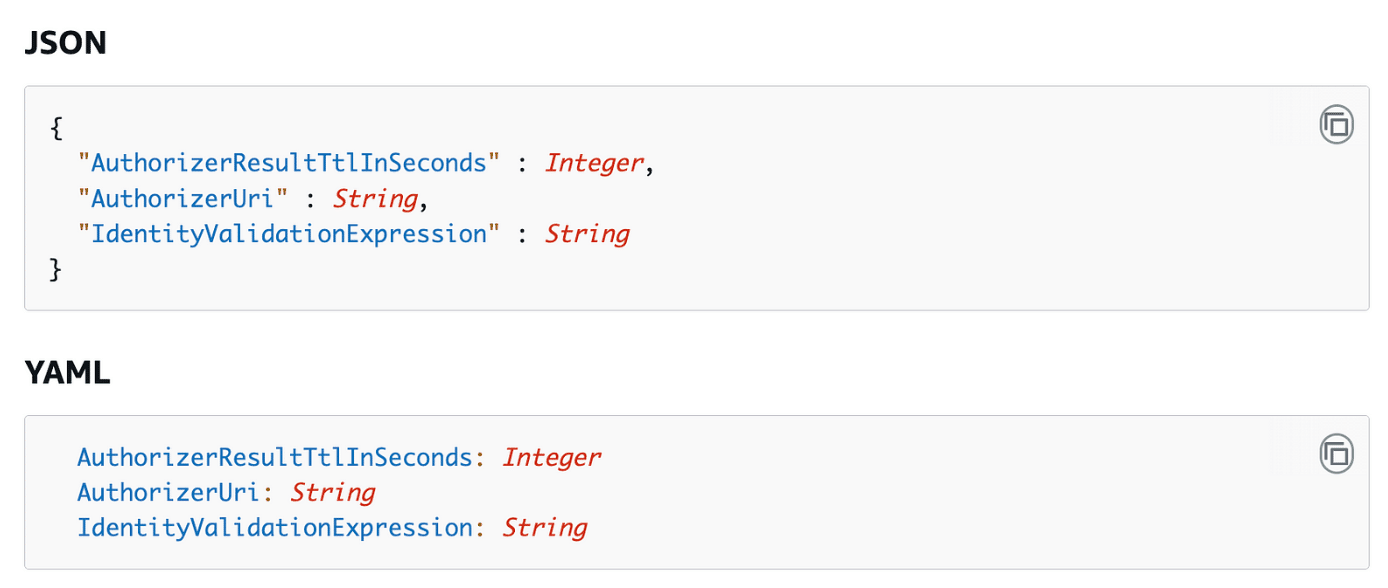Screen dimensions: 1388x588
Task: Click the closing brace in JSON block
Action: [x=56, y=269]
